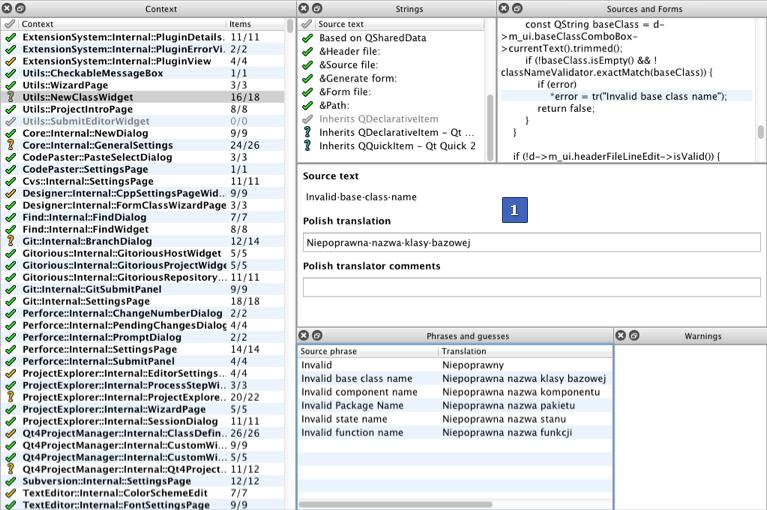This screenshot has width=767, height=510.
Task: Toggle checkmark for 'Based on QSharedData' string
Action: [308, 38]
